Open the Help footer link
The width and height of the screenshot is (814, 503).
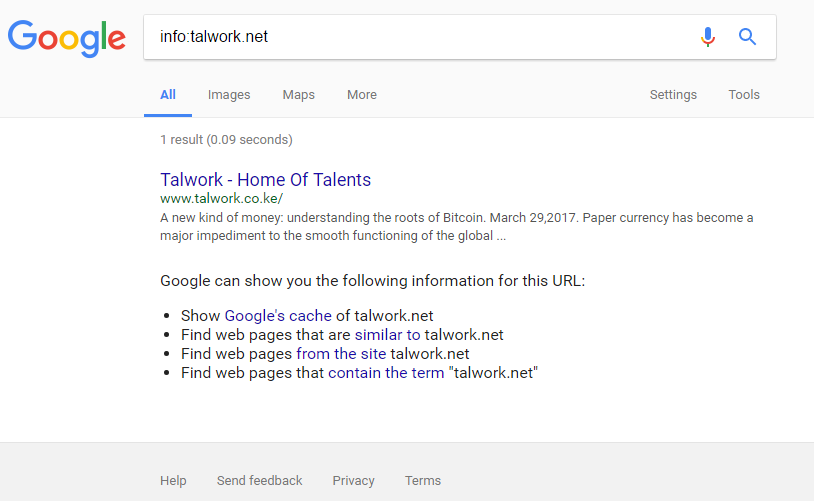tap(173, 481)
